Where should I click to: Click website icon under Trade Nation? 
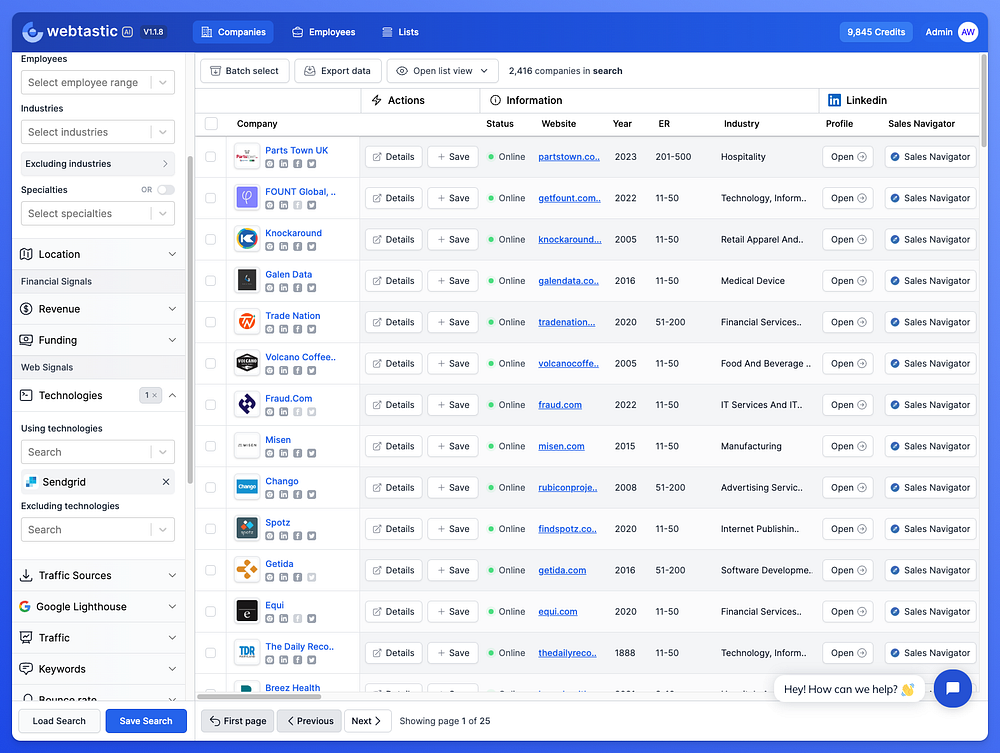click(270, 330)
